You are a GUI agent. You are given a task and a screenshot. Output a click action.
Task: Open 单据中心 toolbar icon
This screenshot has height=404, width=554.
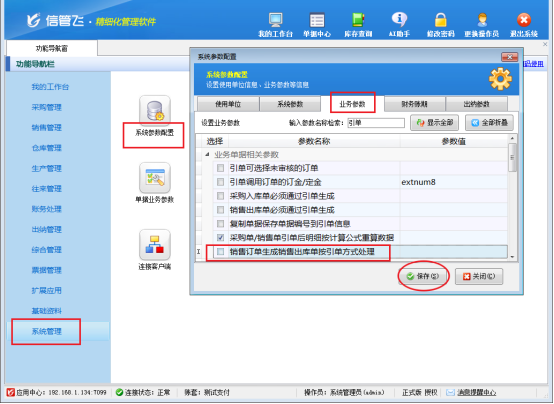click(317, 20)
